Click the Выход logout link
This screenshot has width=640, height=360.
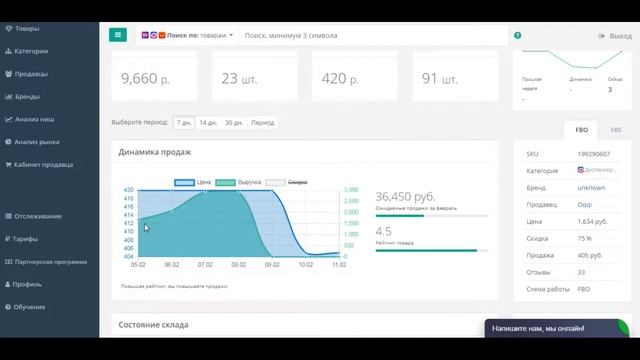[x=615, y=36]
